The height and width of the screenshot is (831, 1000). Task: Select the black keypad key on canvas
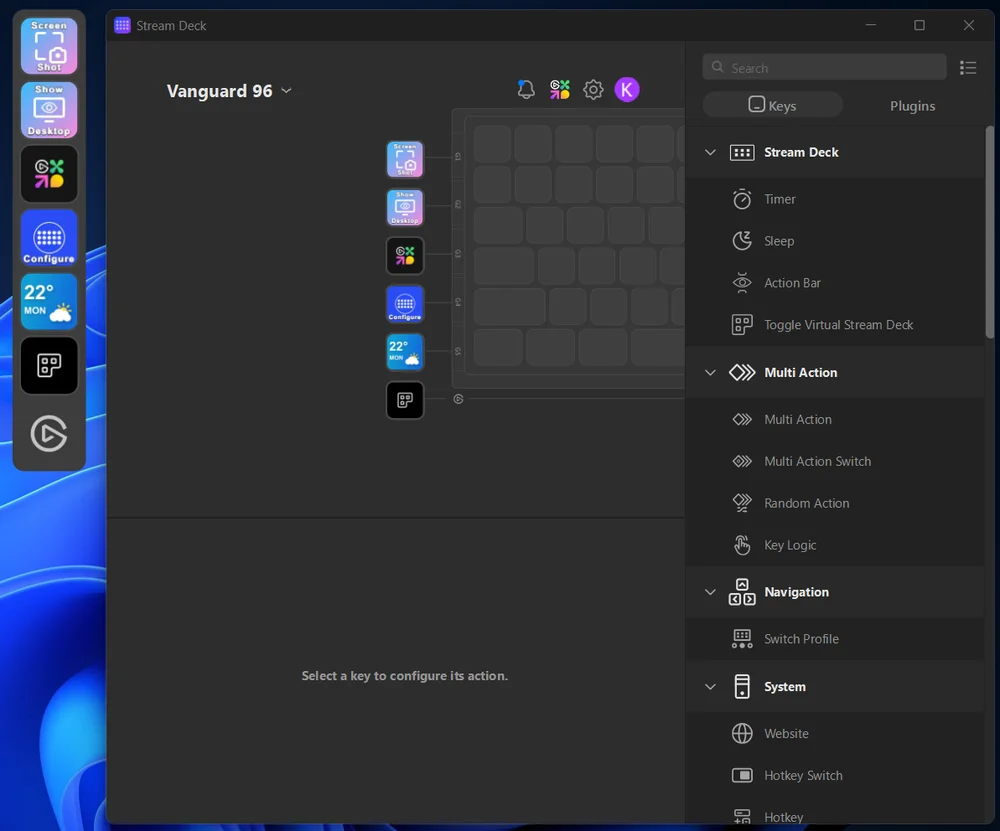click(404, 399)
